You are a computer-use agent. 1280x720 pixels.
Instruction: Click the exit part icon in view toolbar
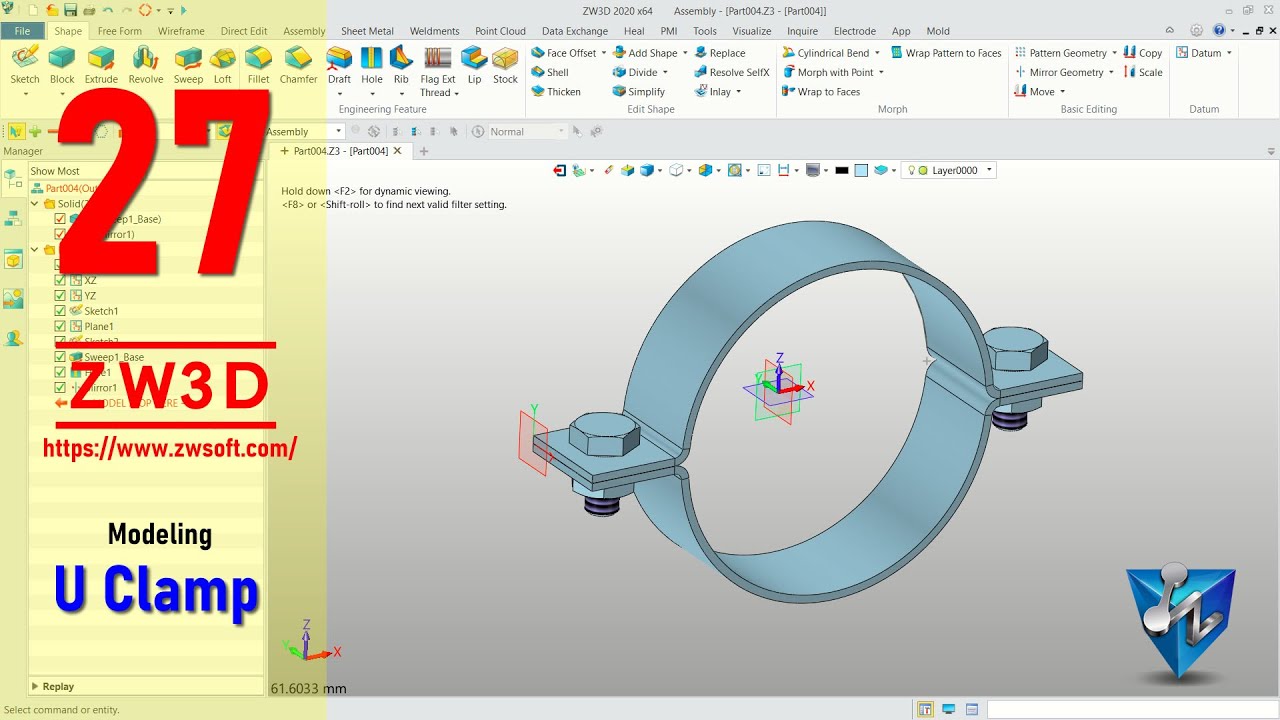559,171
